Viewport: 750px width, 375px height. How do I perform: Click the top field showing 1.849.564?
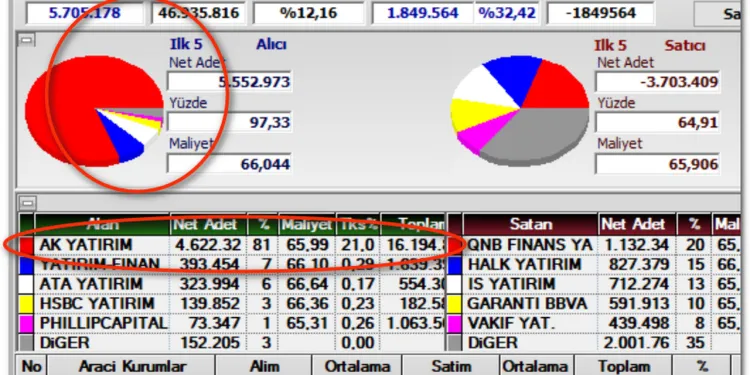pos(423,13)
